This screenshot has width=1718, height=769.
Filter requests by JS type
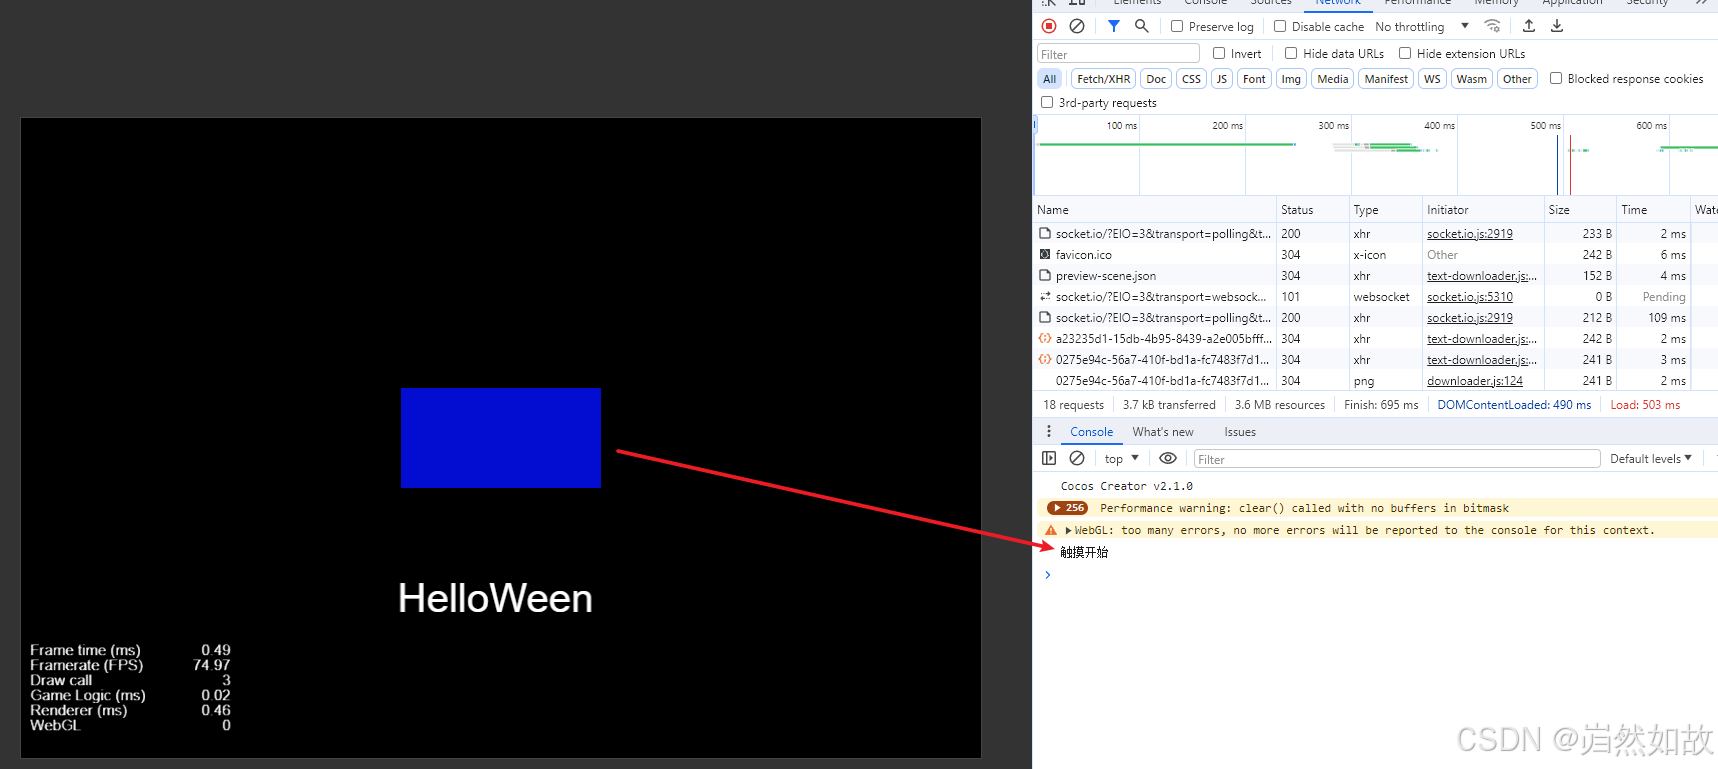click(1221, 79)
